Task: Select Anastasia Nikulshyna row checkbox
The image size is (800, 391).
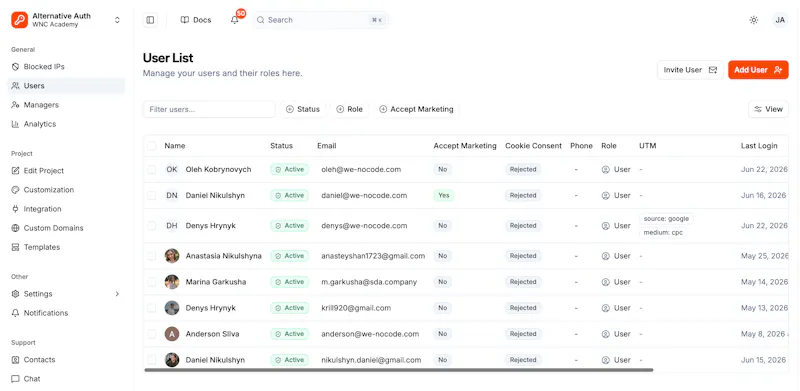Action: point(152,256)
